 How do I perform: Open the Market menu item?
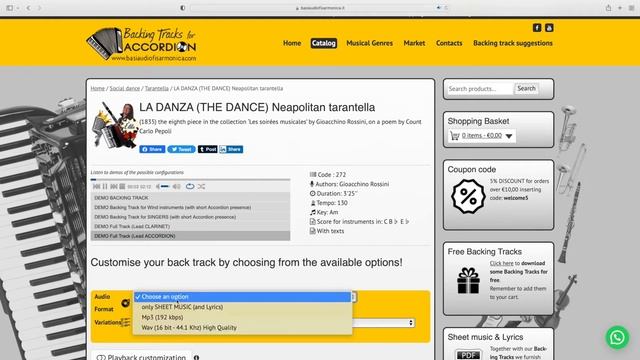(x=414, y=43)
